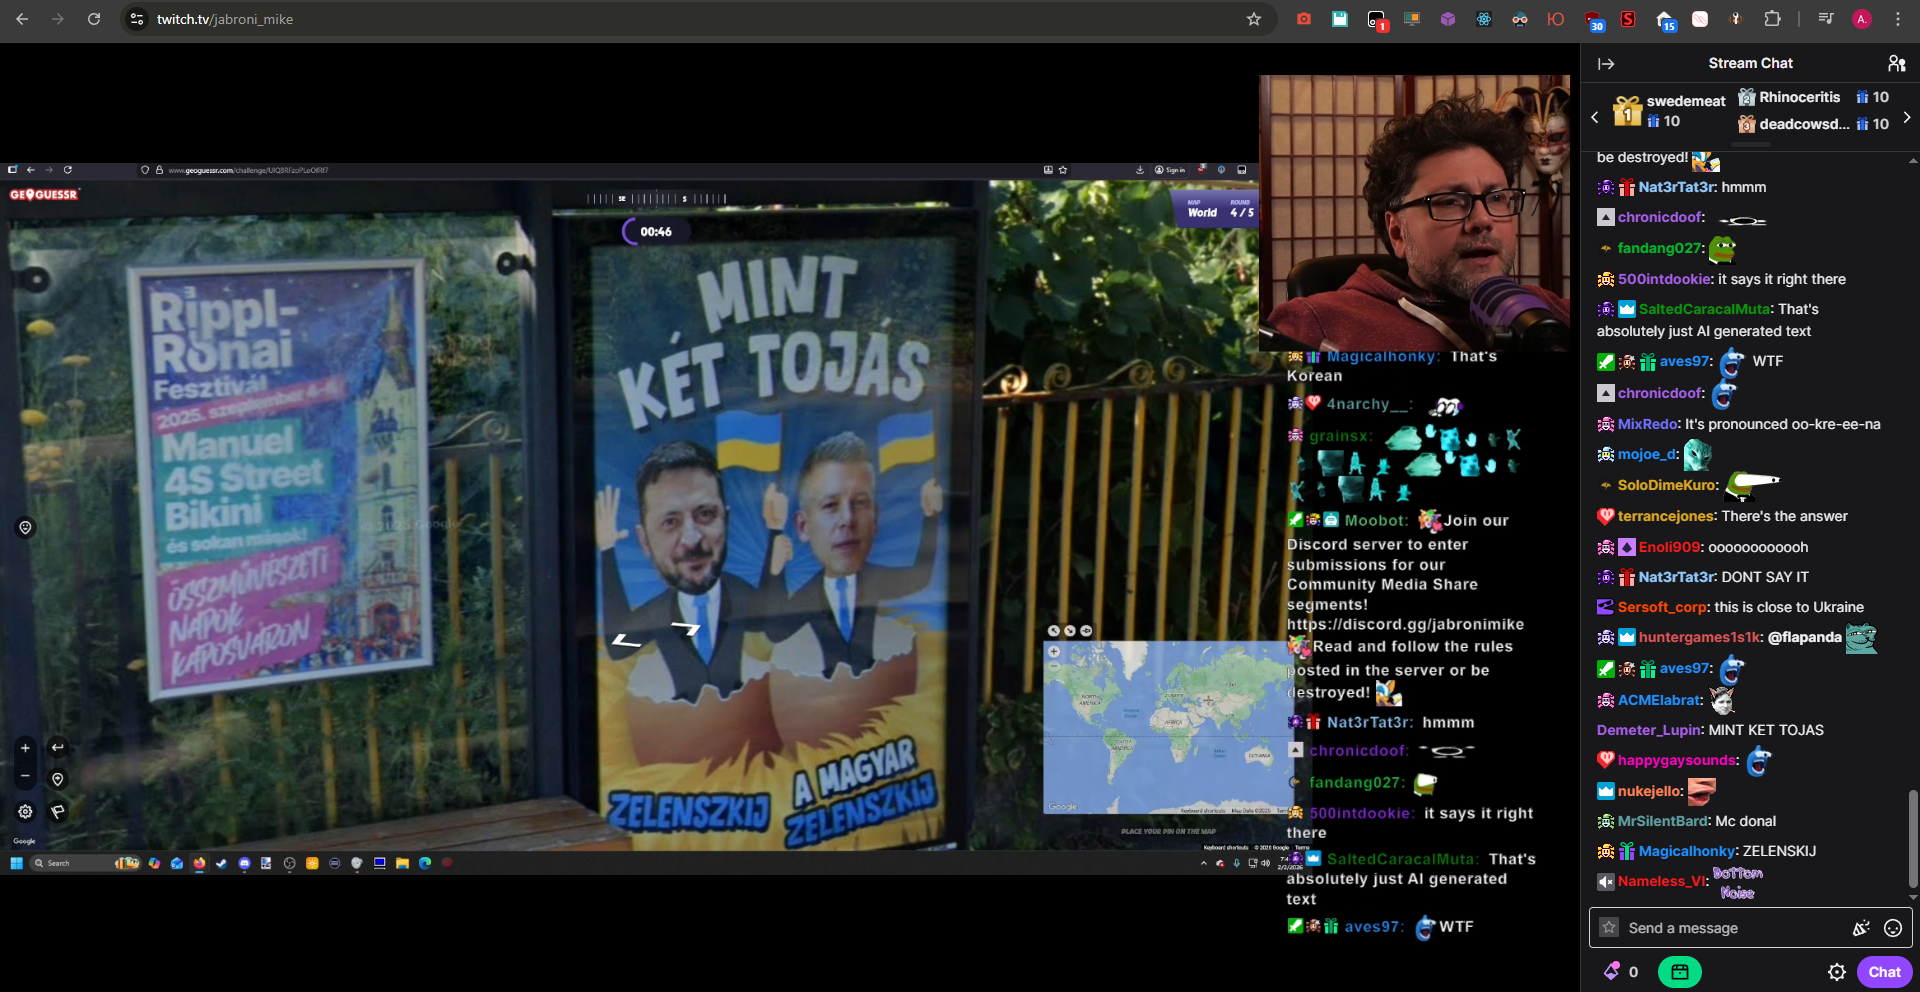The image size is (1920, 992).
Task: Open the Chrome profile avatar menu
Action: [1861, 19]
